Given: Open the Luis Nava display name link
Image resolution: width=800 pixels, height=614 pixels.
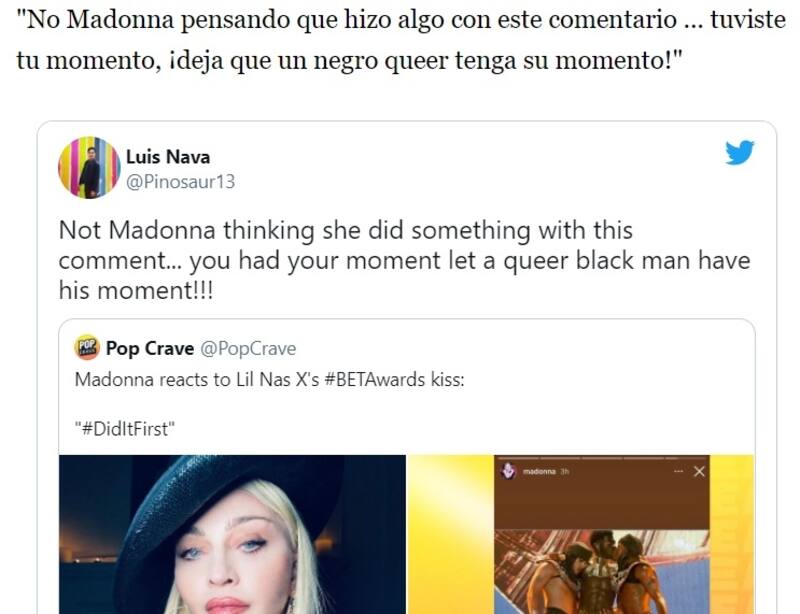Looking at the screenshot, I should (168, 157).
